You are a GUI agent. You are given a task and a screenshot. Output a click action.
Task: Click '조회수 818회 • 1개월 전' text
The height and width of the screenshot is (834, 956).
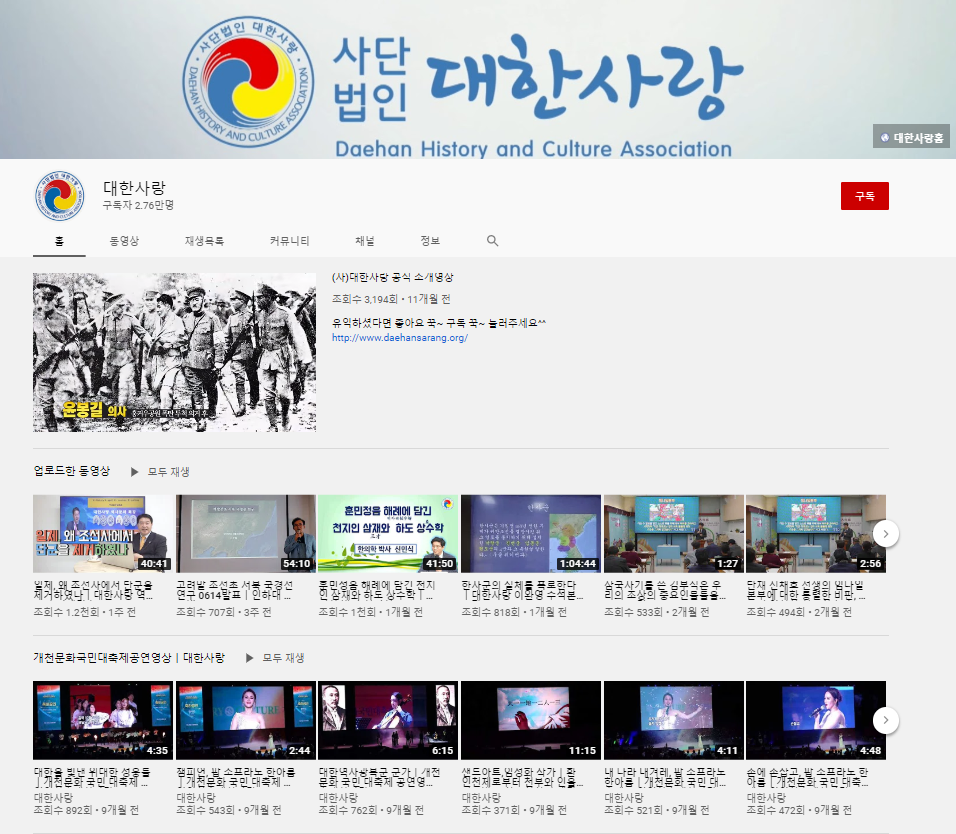tap(514, 611)
